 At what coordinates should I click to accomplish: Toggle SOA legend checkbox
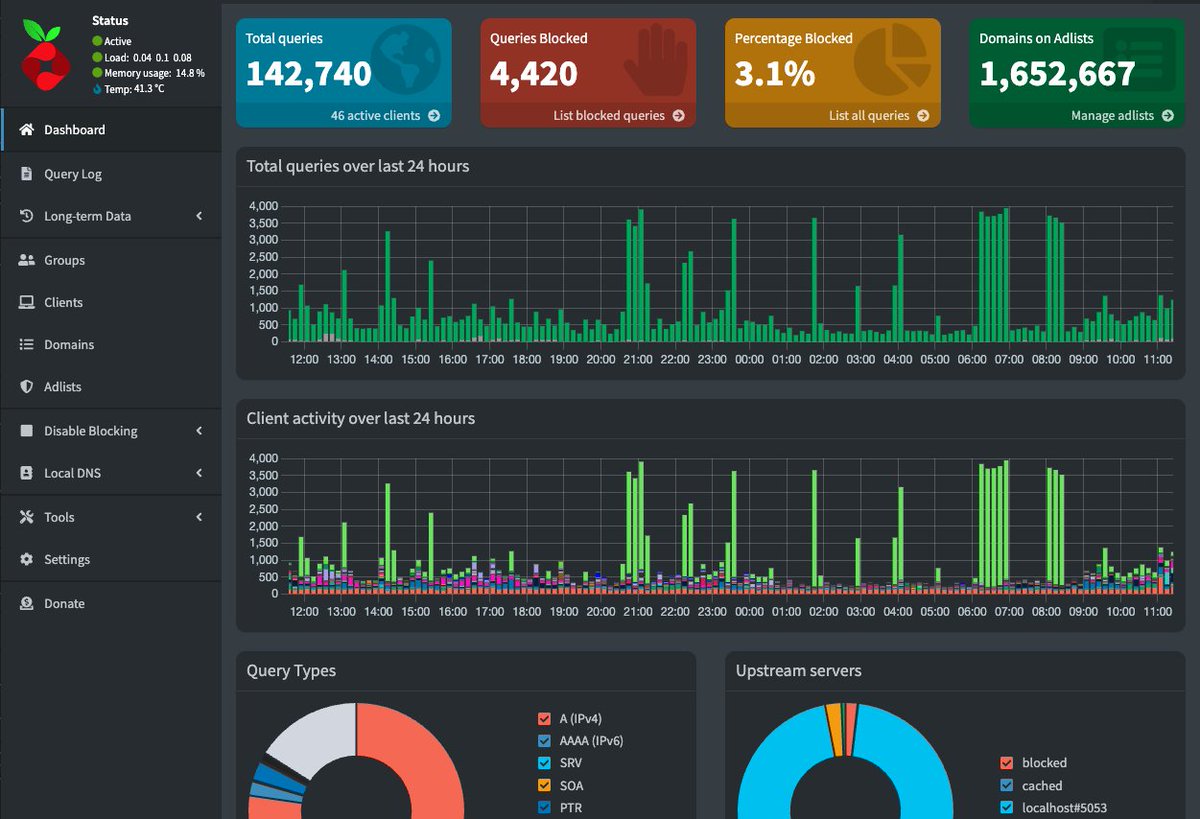click(544, 785)
